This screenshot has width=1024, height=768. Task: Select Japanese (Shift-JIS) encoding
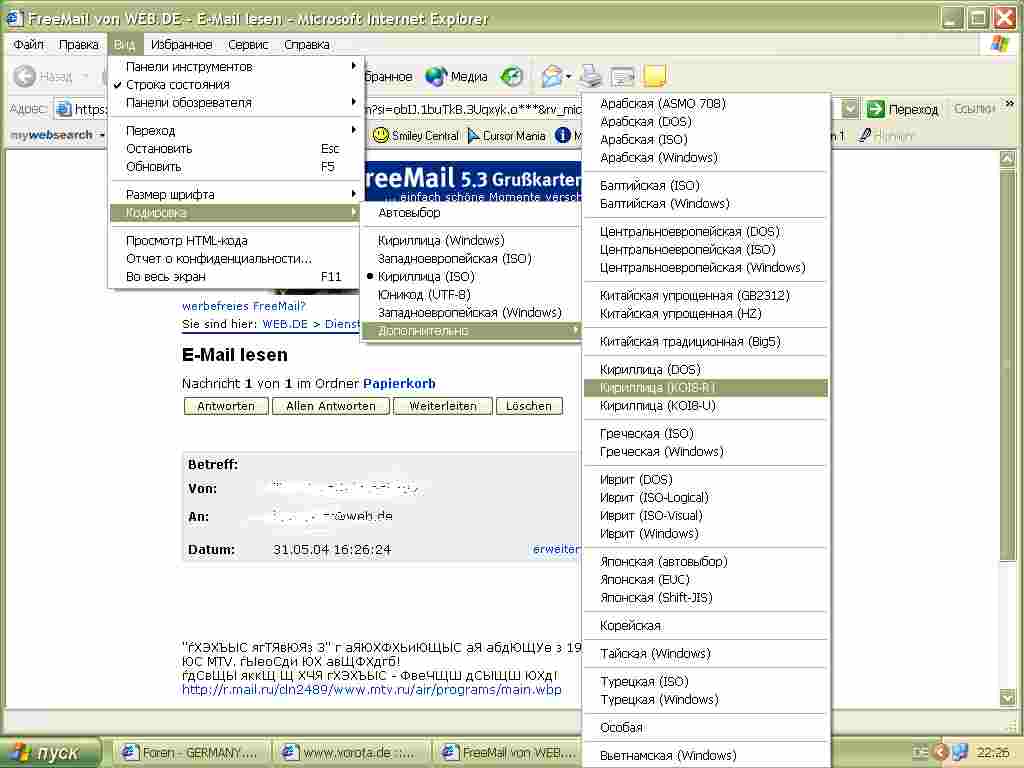[x=706, y=598]
